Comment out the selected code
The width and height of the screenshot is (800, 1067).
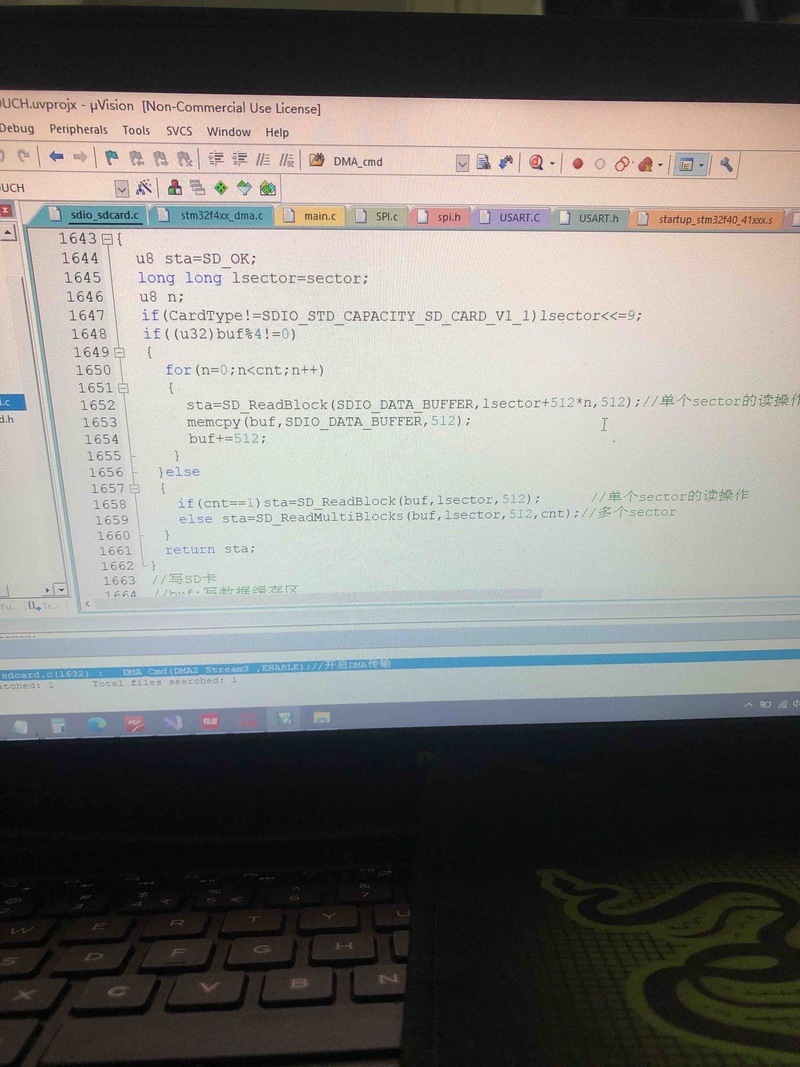click(263, 161)
